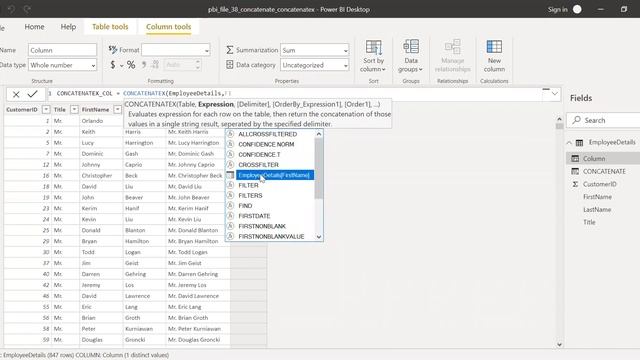This screenshot has height=360, width=640.
Task: Click the 'Harrington' last name cell
Action: [x=139, y=143]
